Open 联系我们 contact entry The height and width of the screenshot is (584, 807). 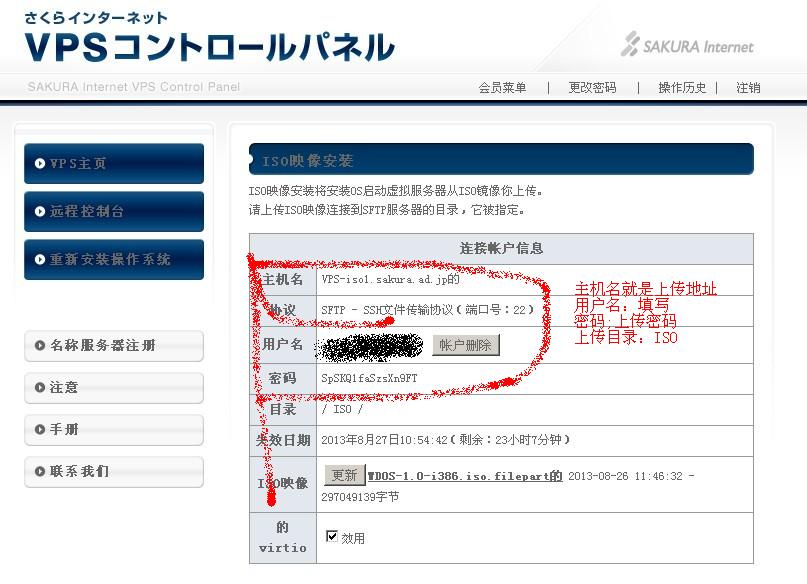point(114,471)
